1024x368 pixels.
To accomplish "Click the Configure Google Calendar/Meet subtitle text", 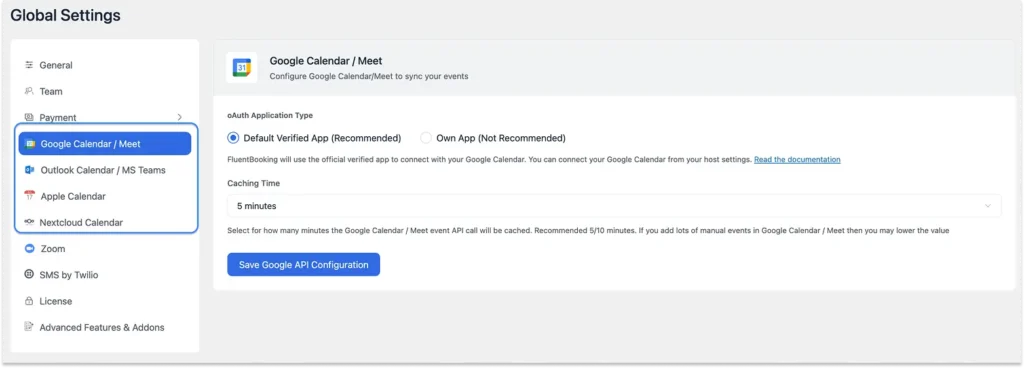I will pyautogui.click(x=369, y=76).
